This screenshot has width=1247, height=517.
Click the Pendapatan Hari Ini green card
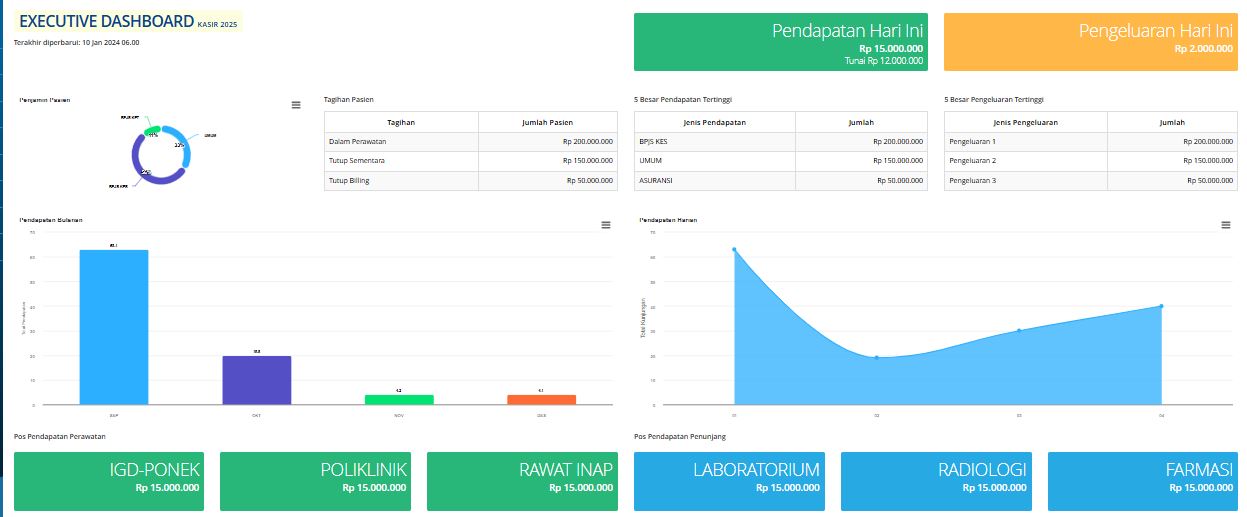click(781, 42)
